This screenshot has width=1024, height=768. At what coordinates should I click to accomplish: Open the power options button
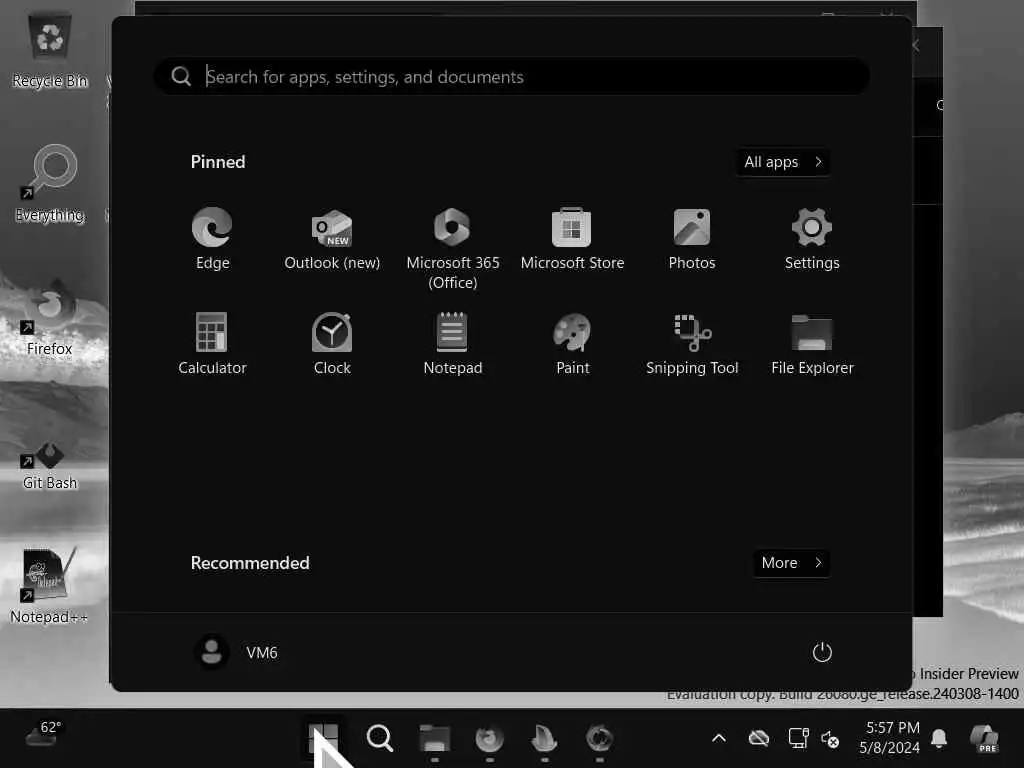822,652
